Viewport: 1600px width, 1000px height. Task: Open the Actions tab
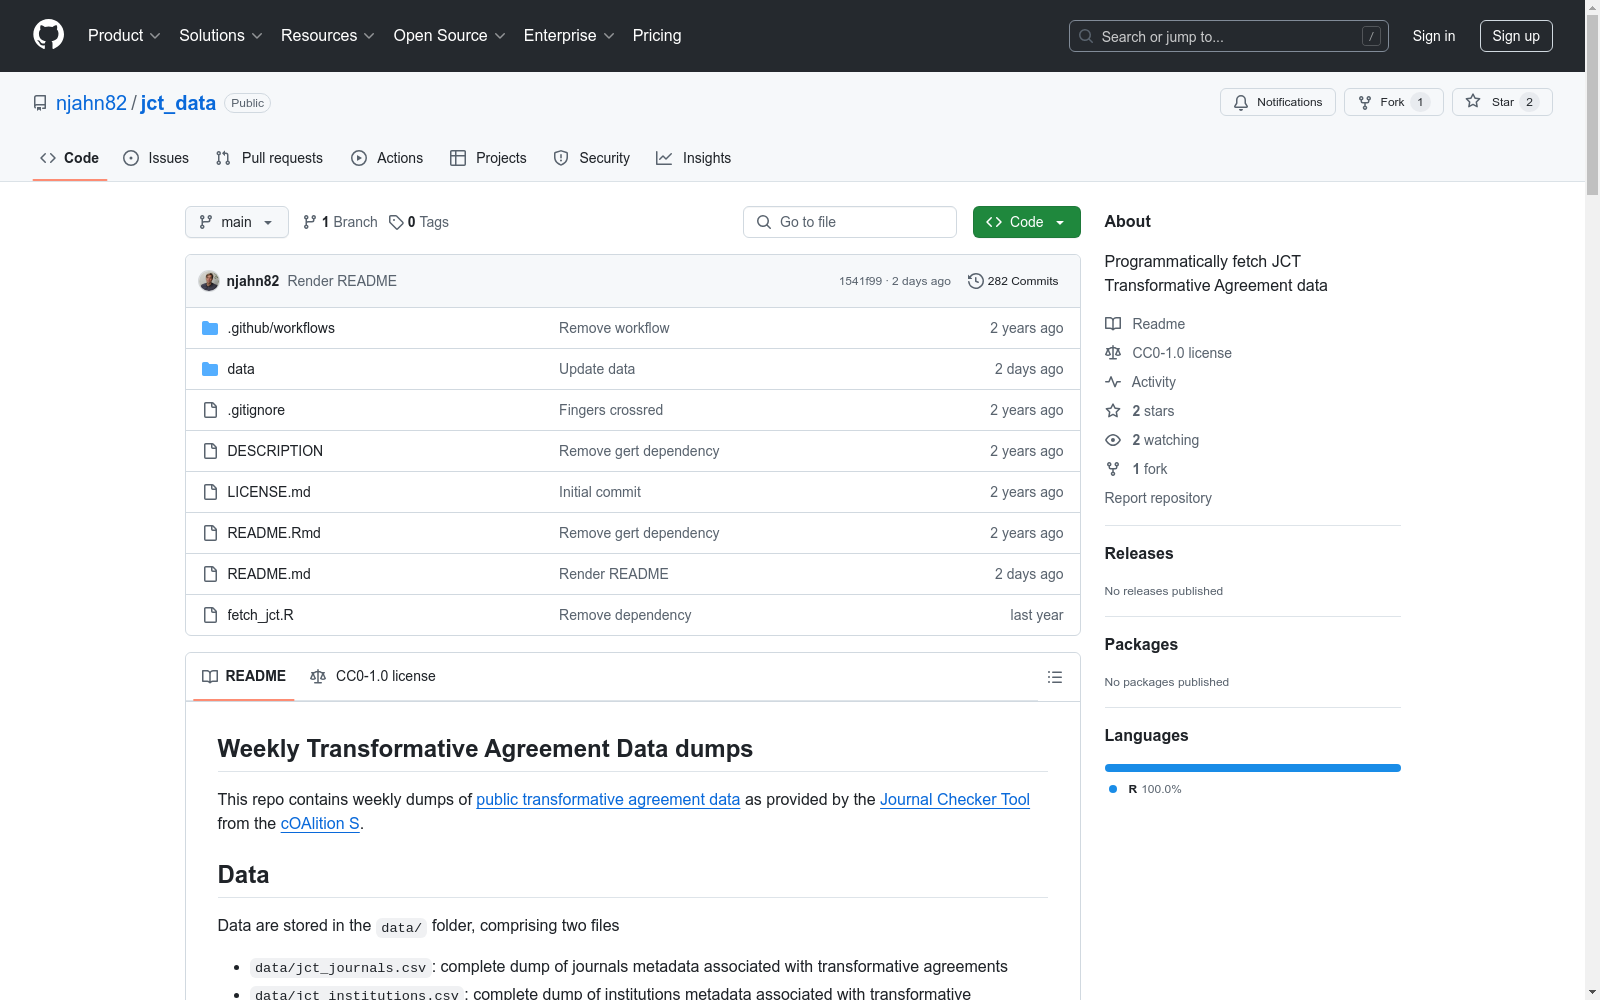387,158
